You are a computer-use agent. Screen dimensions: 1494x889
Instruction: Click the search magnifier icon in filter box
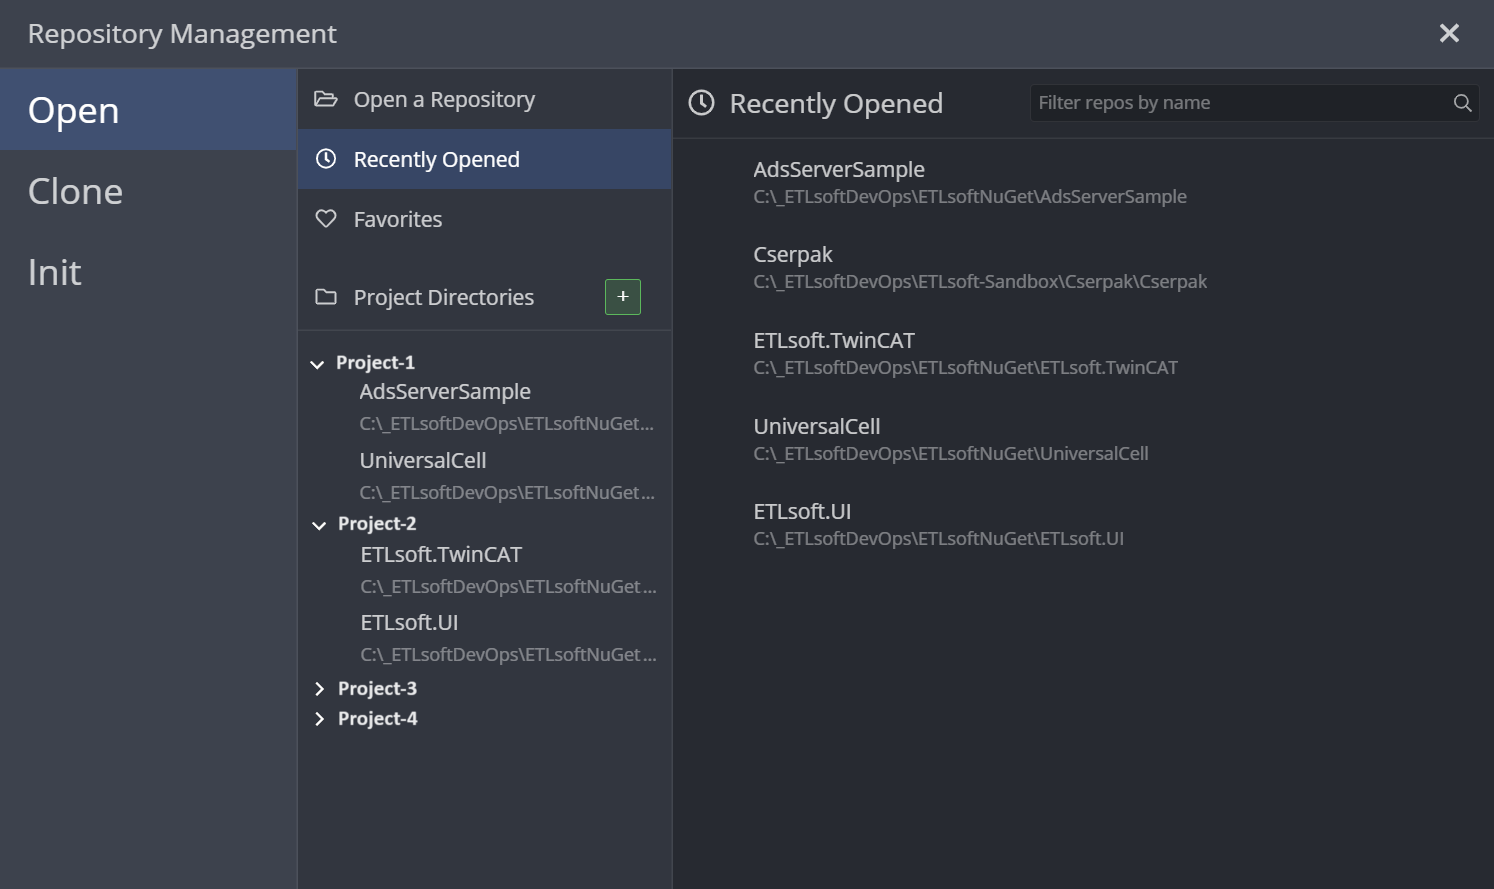click(x=1462, y=103)
